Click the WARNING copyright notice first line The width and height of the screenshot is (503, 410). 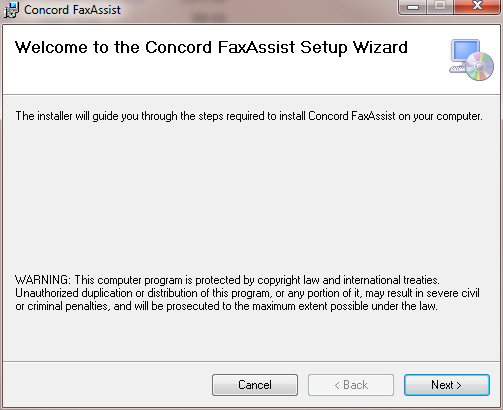(227, 280)
